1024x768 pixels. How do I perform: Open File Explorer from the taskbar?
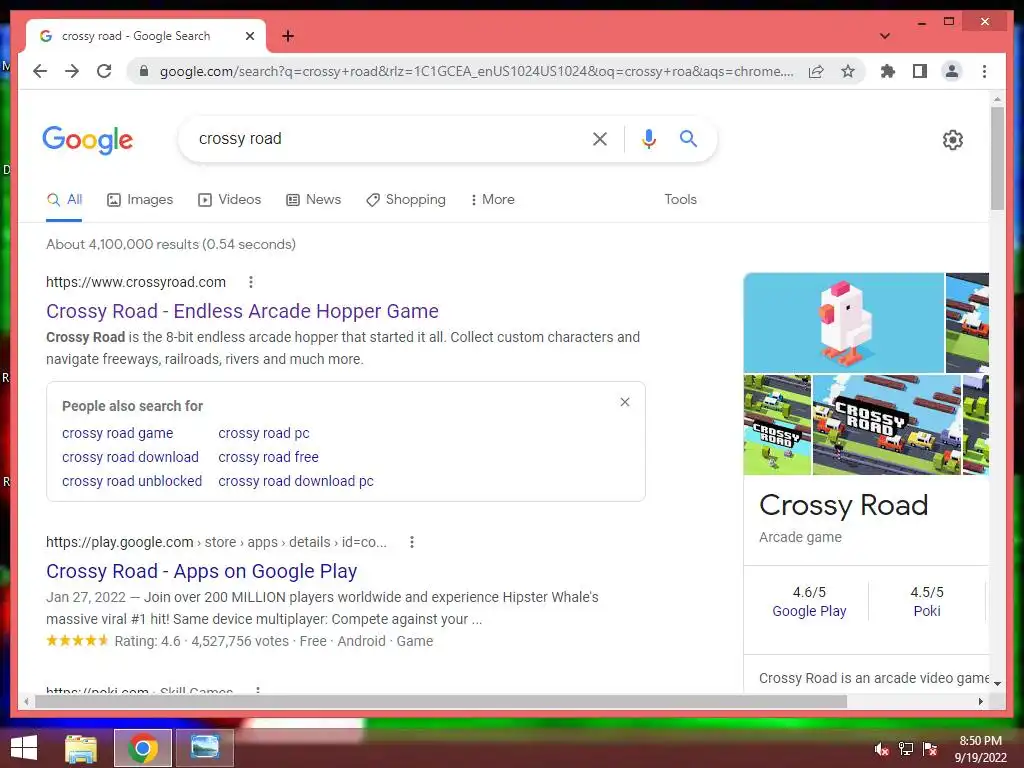click(x=81, y=748)
